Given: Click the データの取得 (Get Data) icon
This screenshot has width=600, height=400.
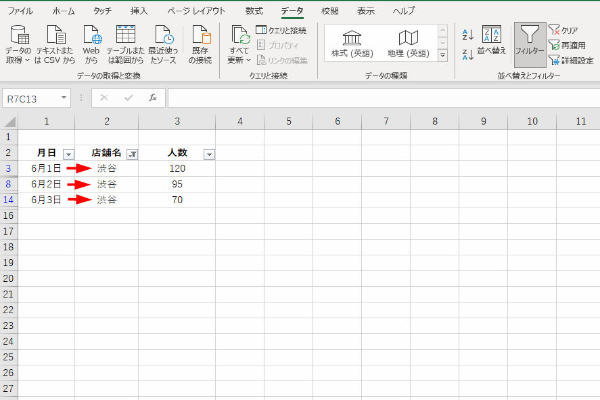Looking at the screenshot, I should pyautogui.click(x=18, y=44).
